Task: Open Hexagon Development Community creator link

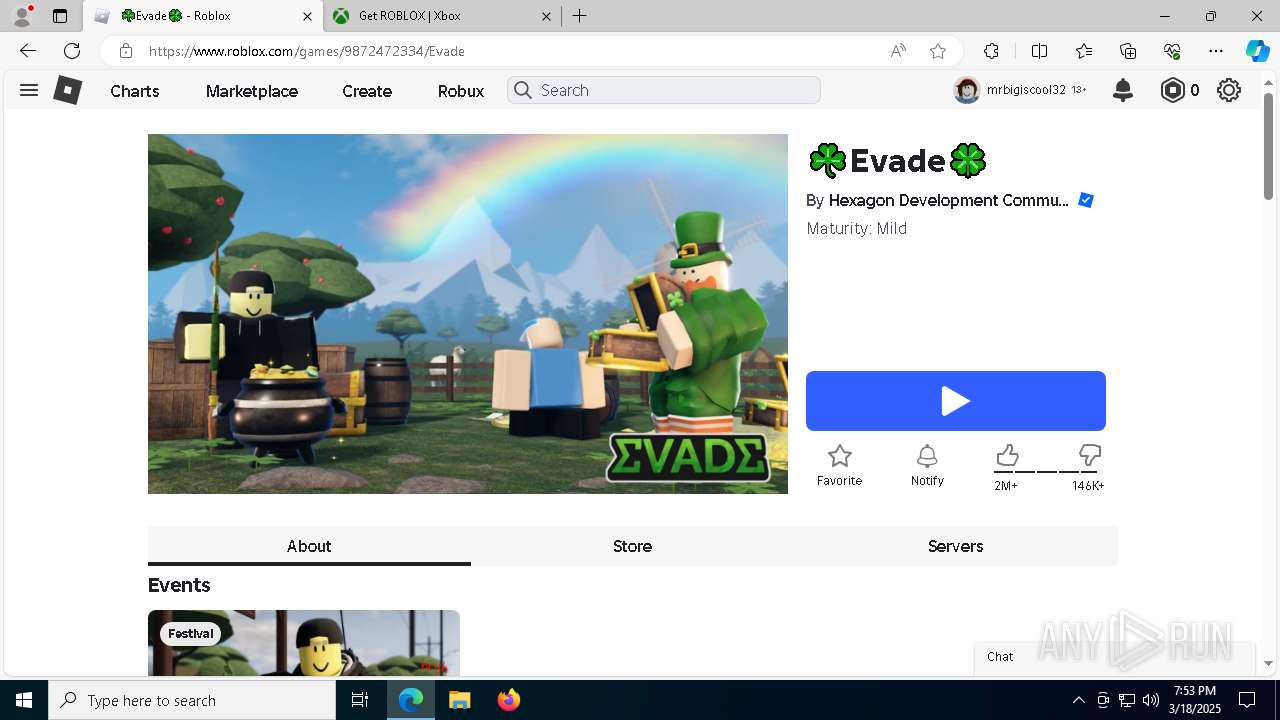Action: (x=948, y=200)
